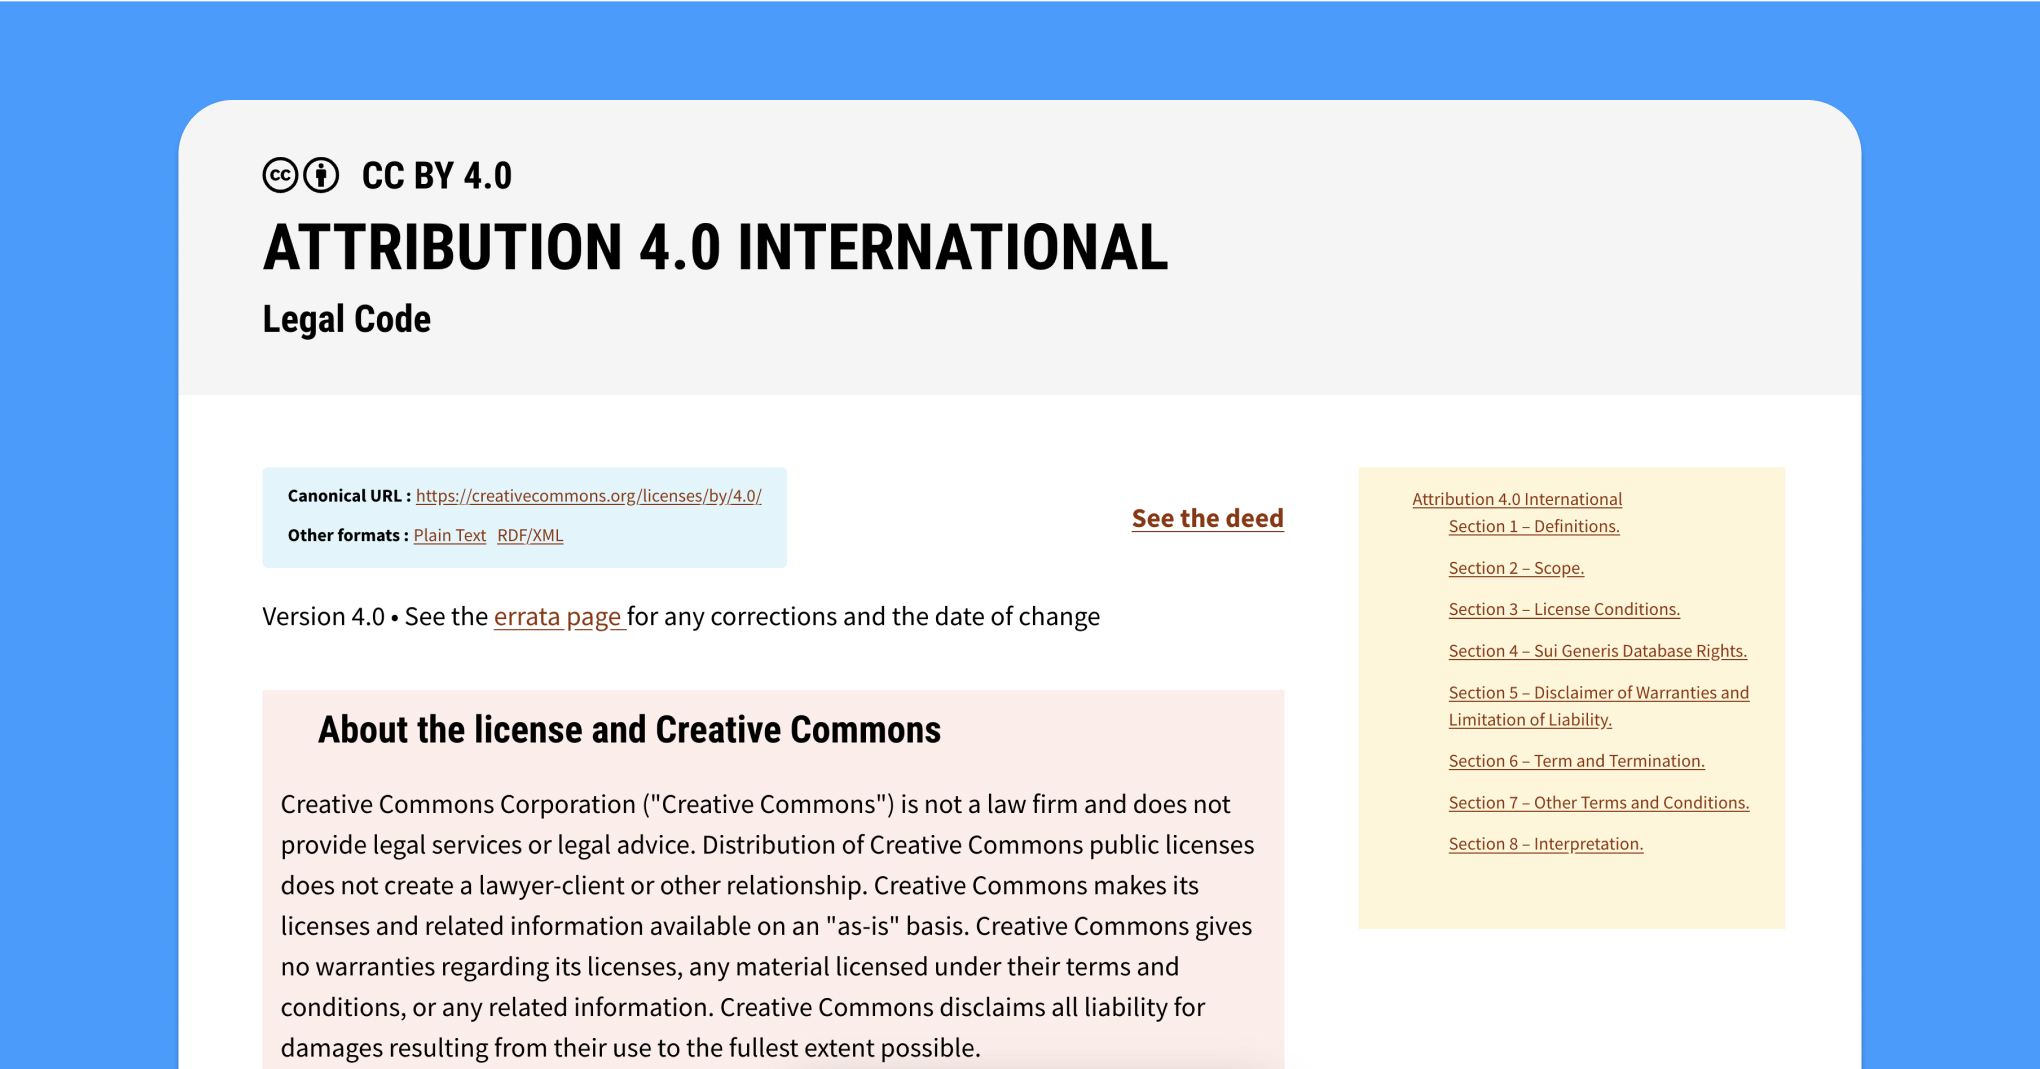2040x1069 pixels.
Task: Click the Canonical URL label
Action: [x=349, y=496]
